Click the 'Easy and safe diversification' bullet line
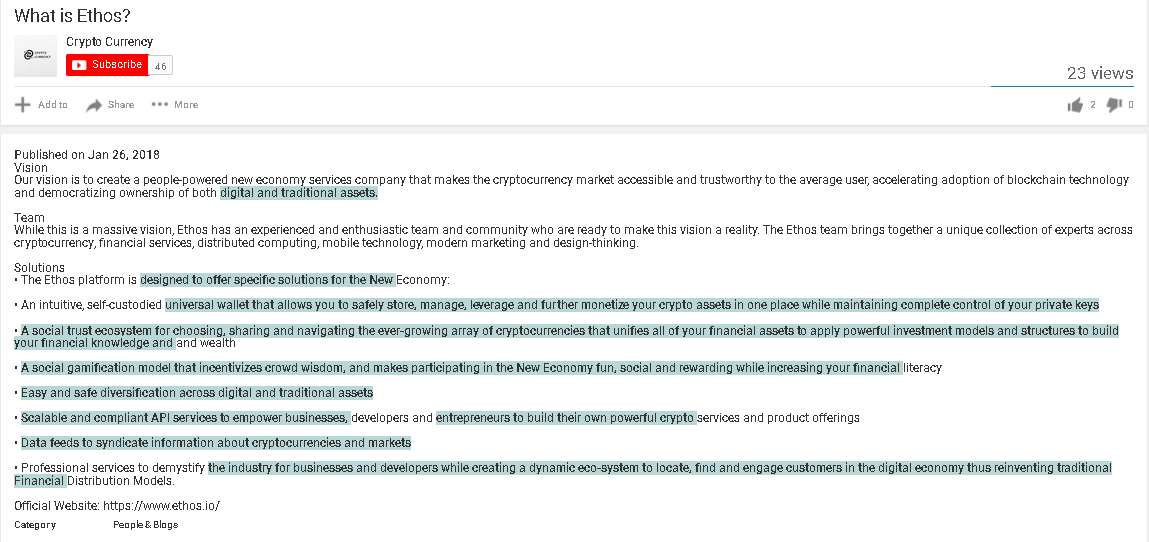The image size is (1149, 542). [x=193, y=393]
